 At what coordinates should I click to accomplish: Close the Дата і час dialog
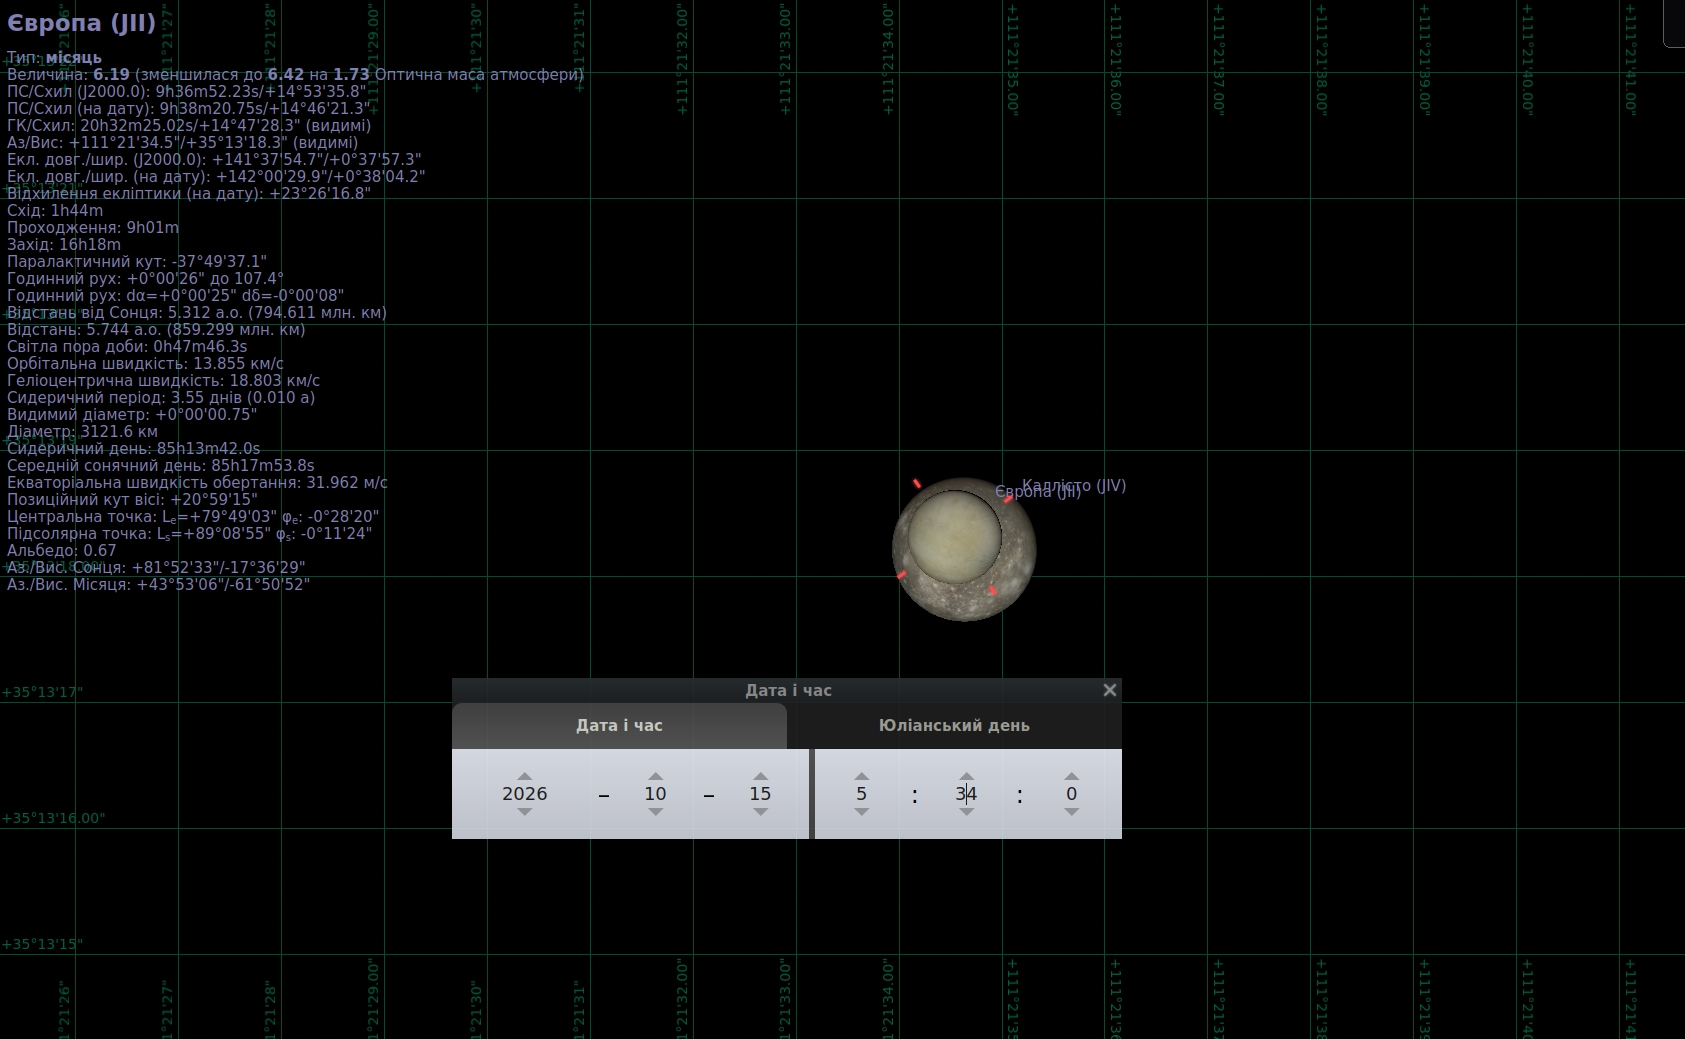pyautogui.click(x=1109, y=690)
